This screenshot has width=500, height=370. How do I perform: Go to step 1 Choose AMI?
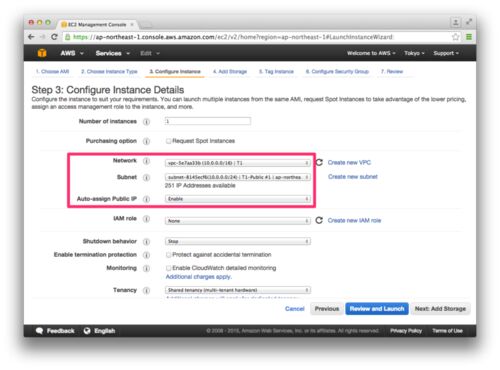coord(52,72)
